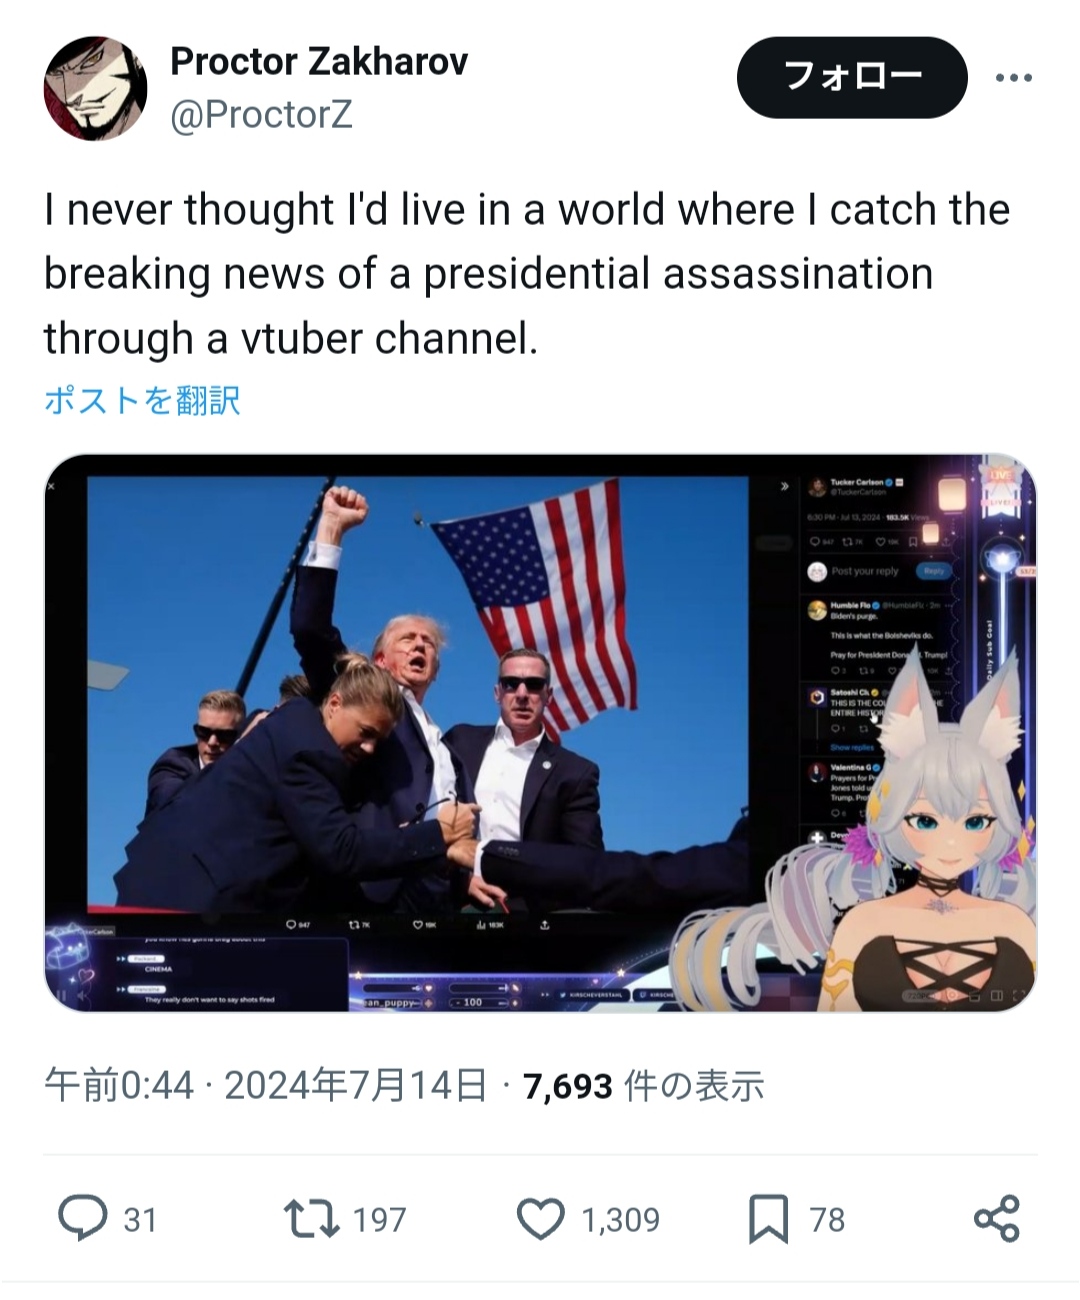Screen dimensions: 1080x1300
Task: Open Proctor Zakharov's profile avatar
Action: (x=95, y=88)
